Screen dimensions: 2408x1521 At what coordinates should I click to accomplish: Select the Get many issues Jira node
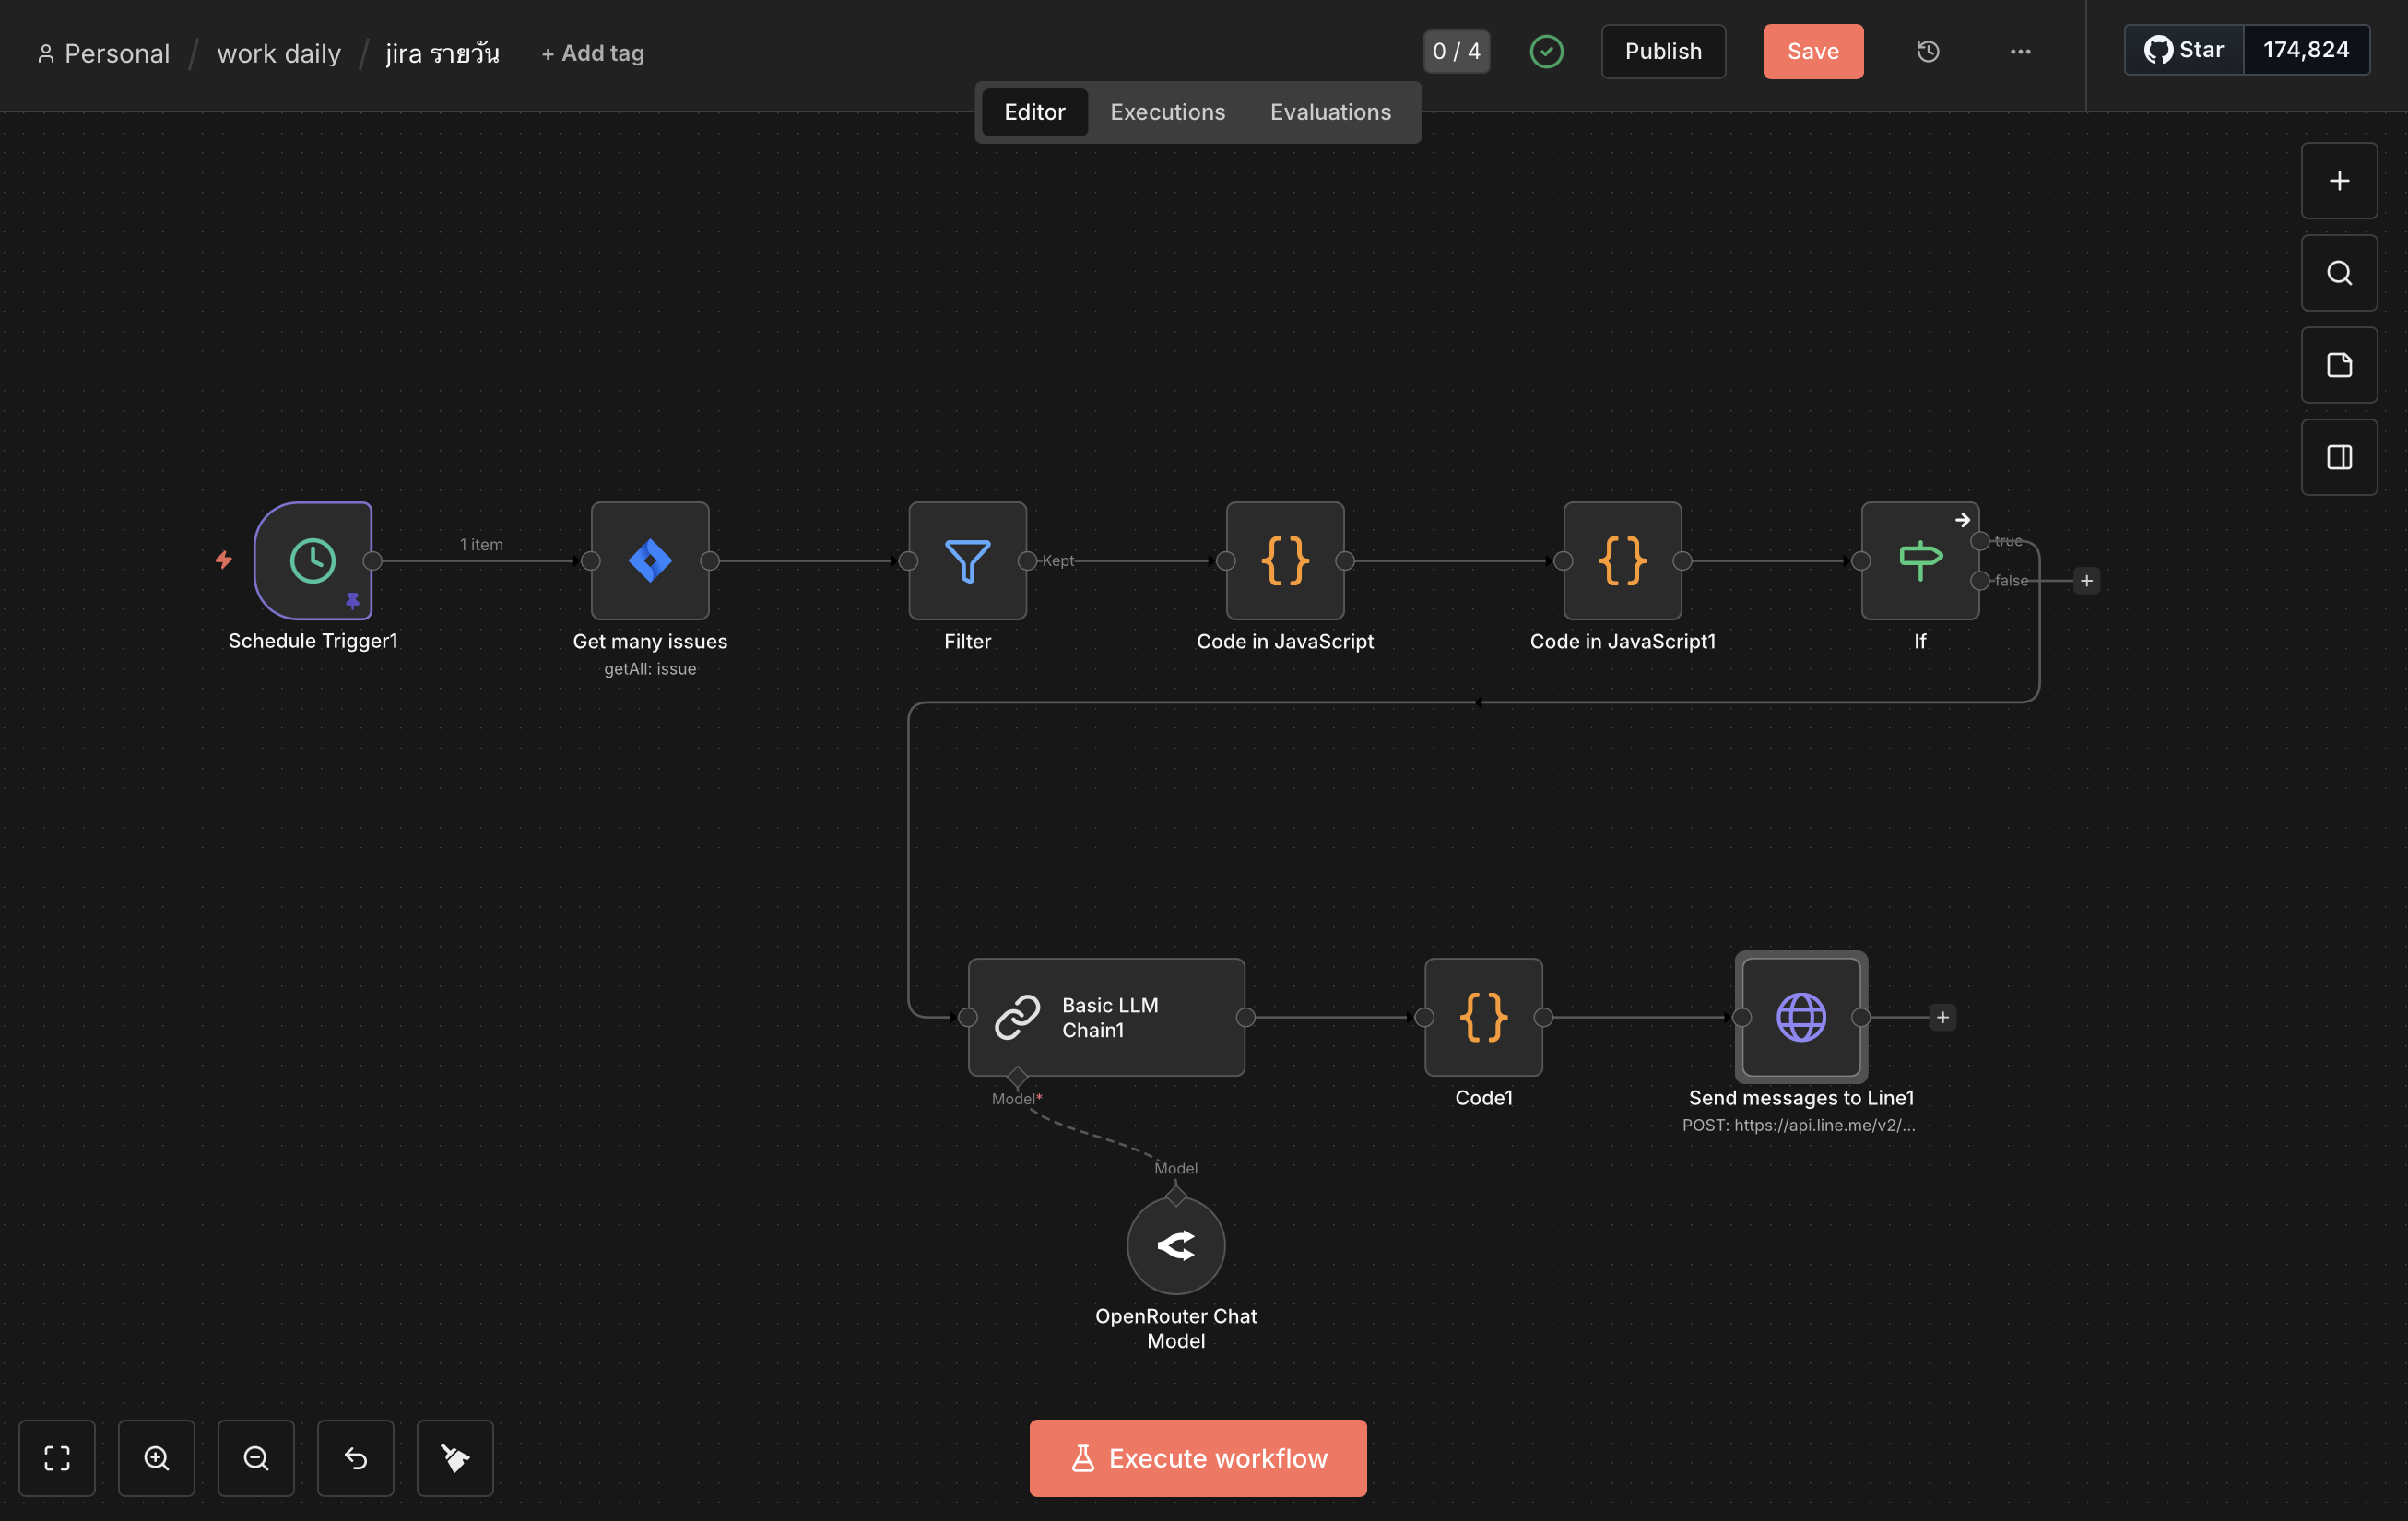[650, 560]
